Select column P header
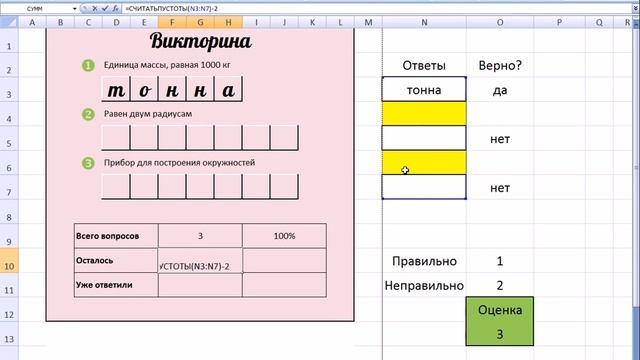640x360 pixels. coord(559,22)
